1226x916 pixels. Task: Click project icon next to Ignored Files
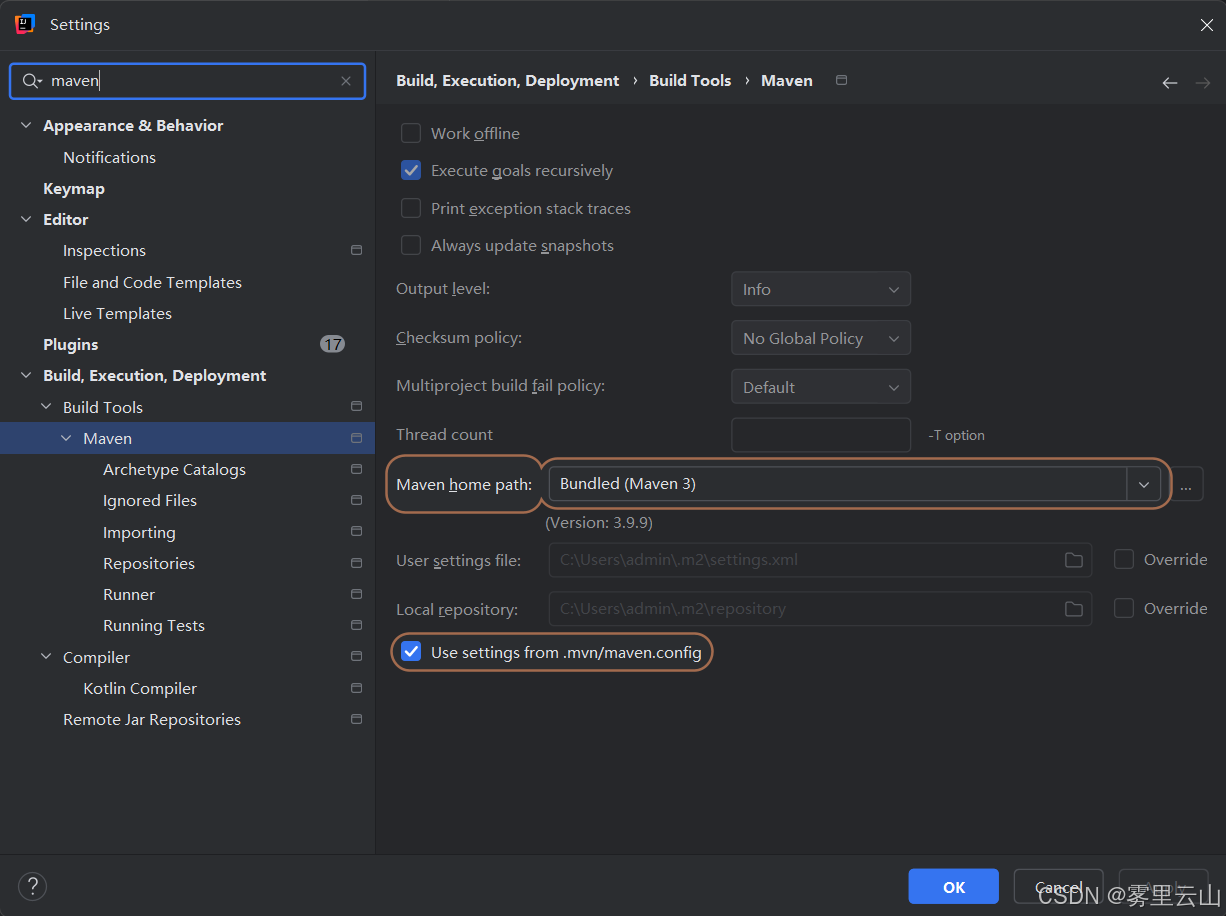click(x=356, y=500)
